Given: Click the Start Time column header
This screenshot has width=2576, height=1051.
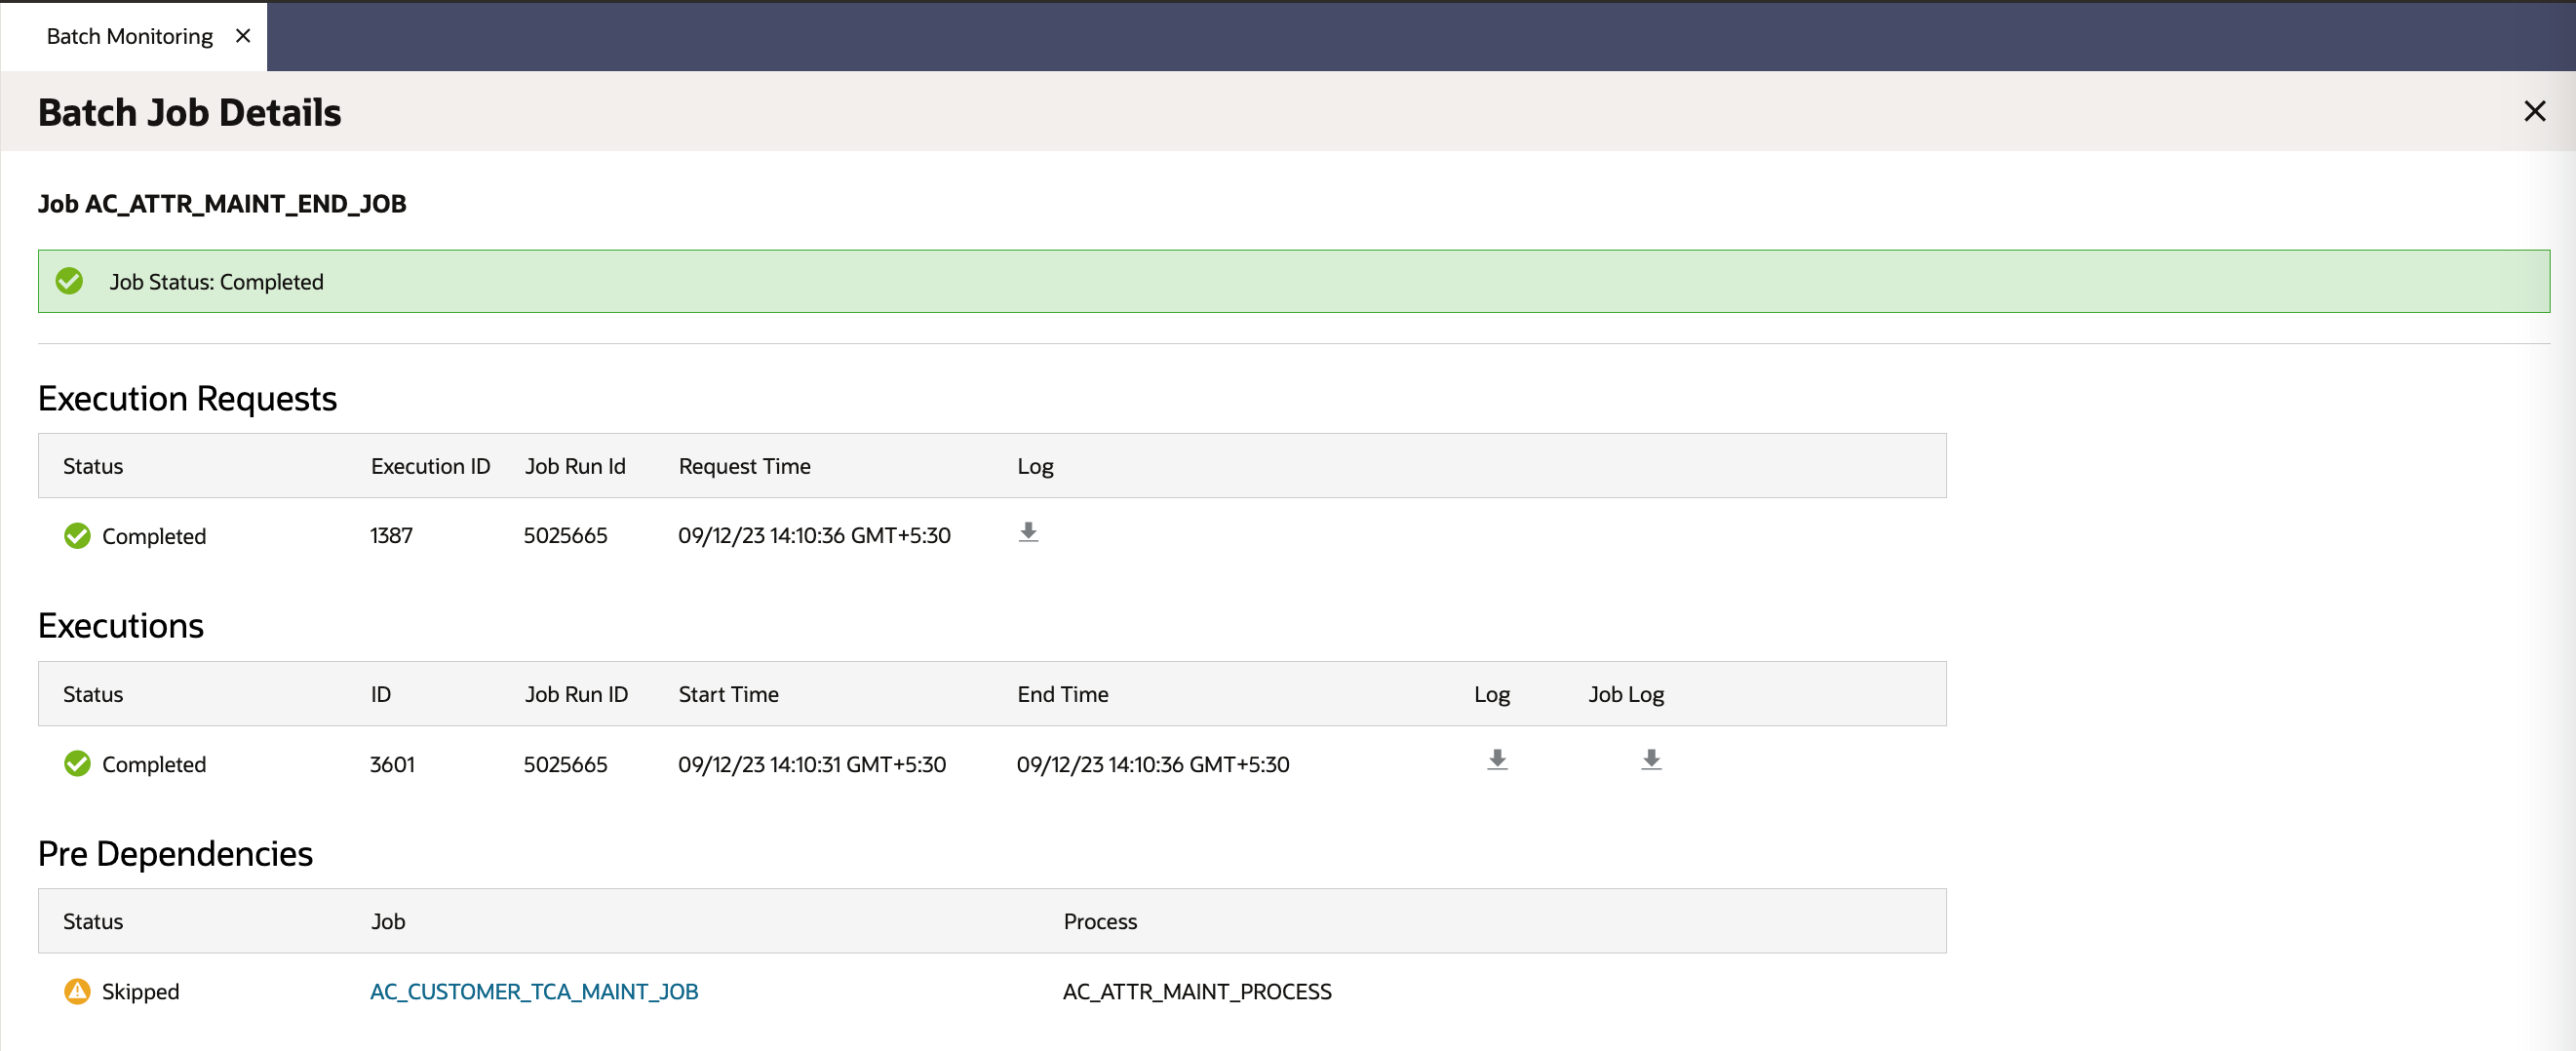Looking at the screenshot, I should (x=729, y=694).
